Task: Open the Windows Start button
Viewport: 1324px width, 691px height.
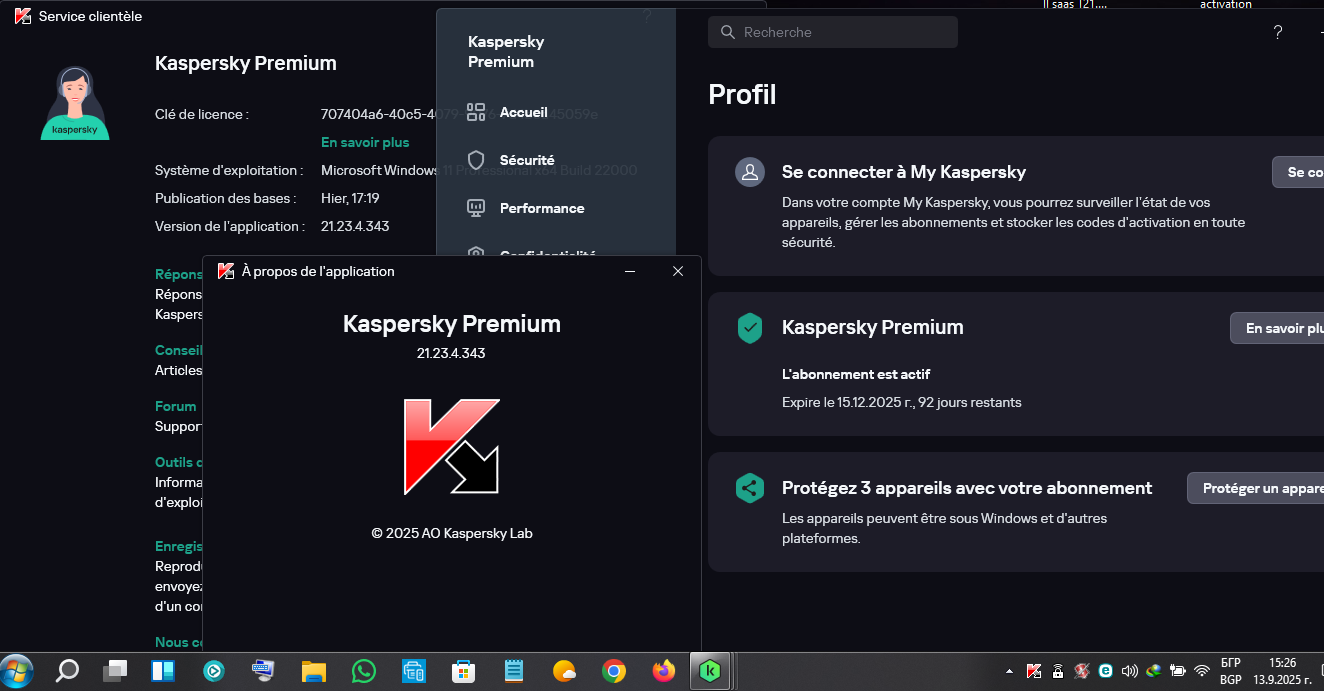Action: click(17, 670)
